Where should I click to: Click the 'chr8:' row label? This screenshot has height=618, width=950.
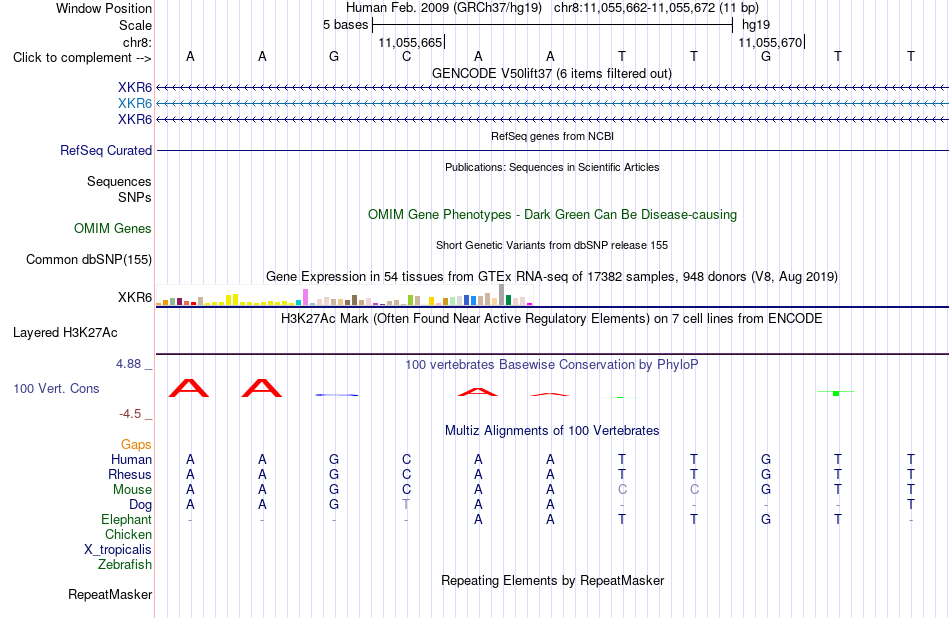(x=137, y=42)
